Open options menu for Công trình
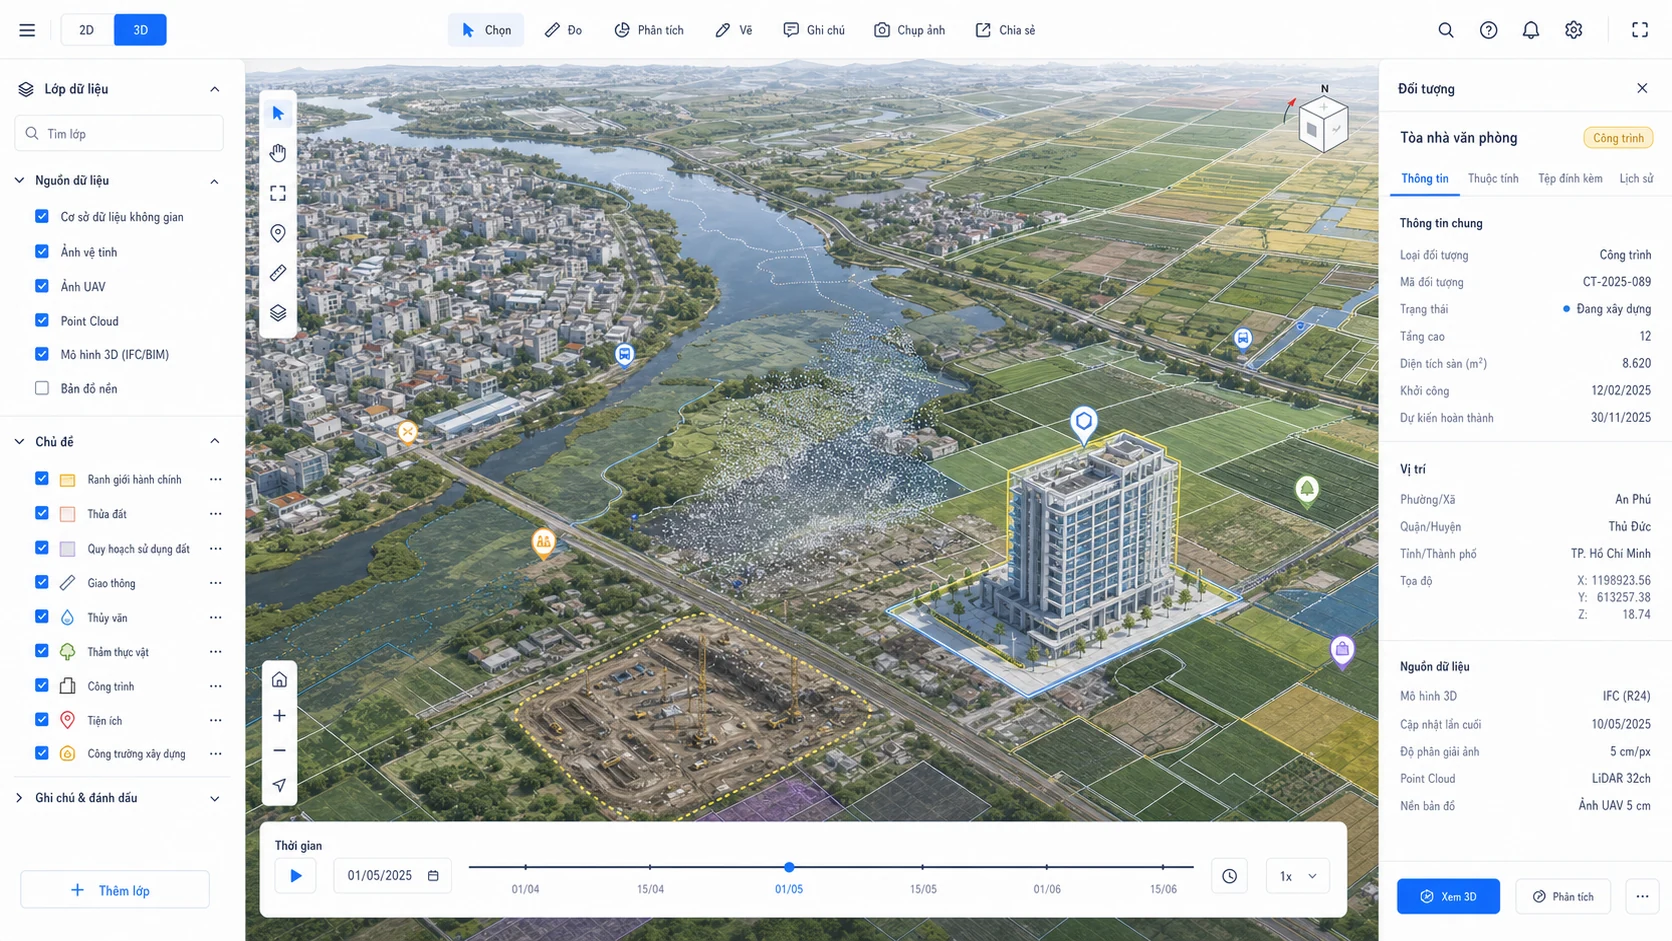Screen dimensions: 1672x941 click(216, 686)
